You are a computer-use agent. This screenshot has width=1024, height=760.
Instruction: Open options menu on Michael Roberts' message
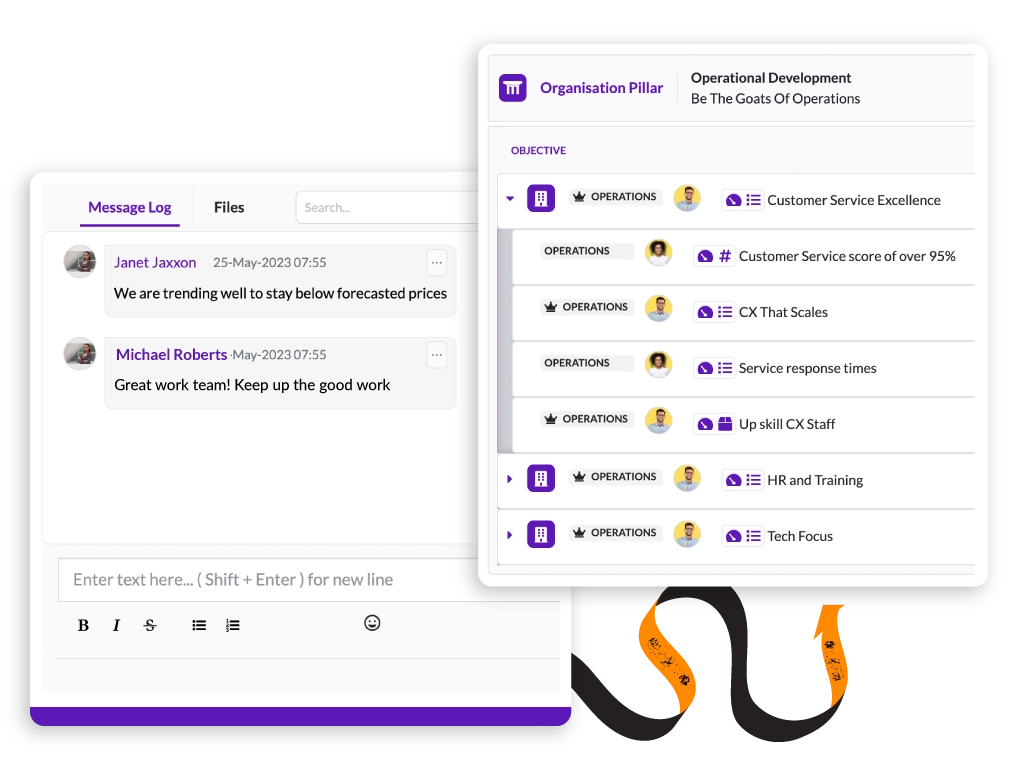pos(437,355)
